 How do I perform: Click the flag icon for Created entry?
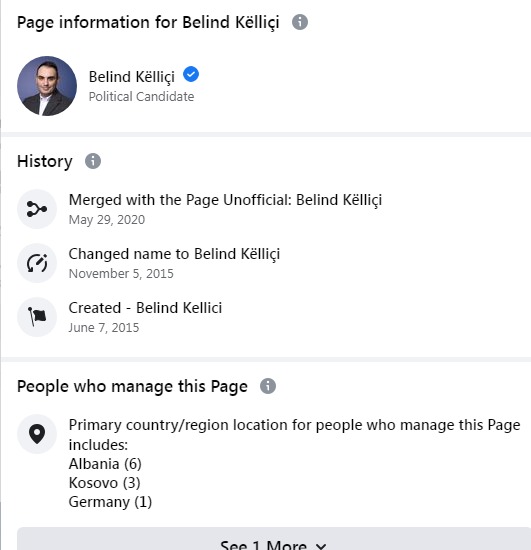click(x=37, y=317)
